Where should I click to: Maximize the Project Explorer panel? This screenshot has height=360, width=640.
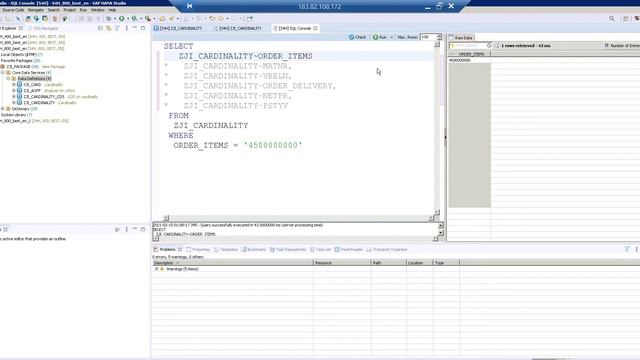[143, 28]
